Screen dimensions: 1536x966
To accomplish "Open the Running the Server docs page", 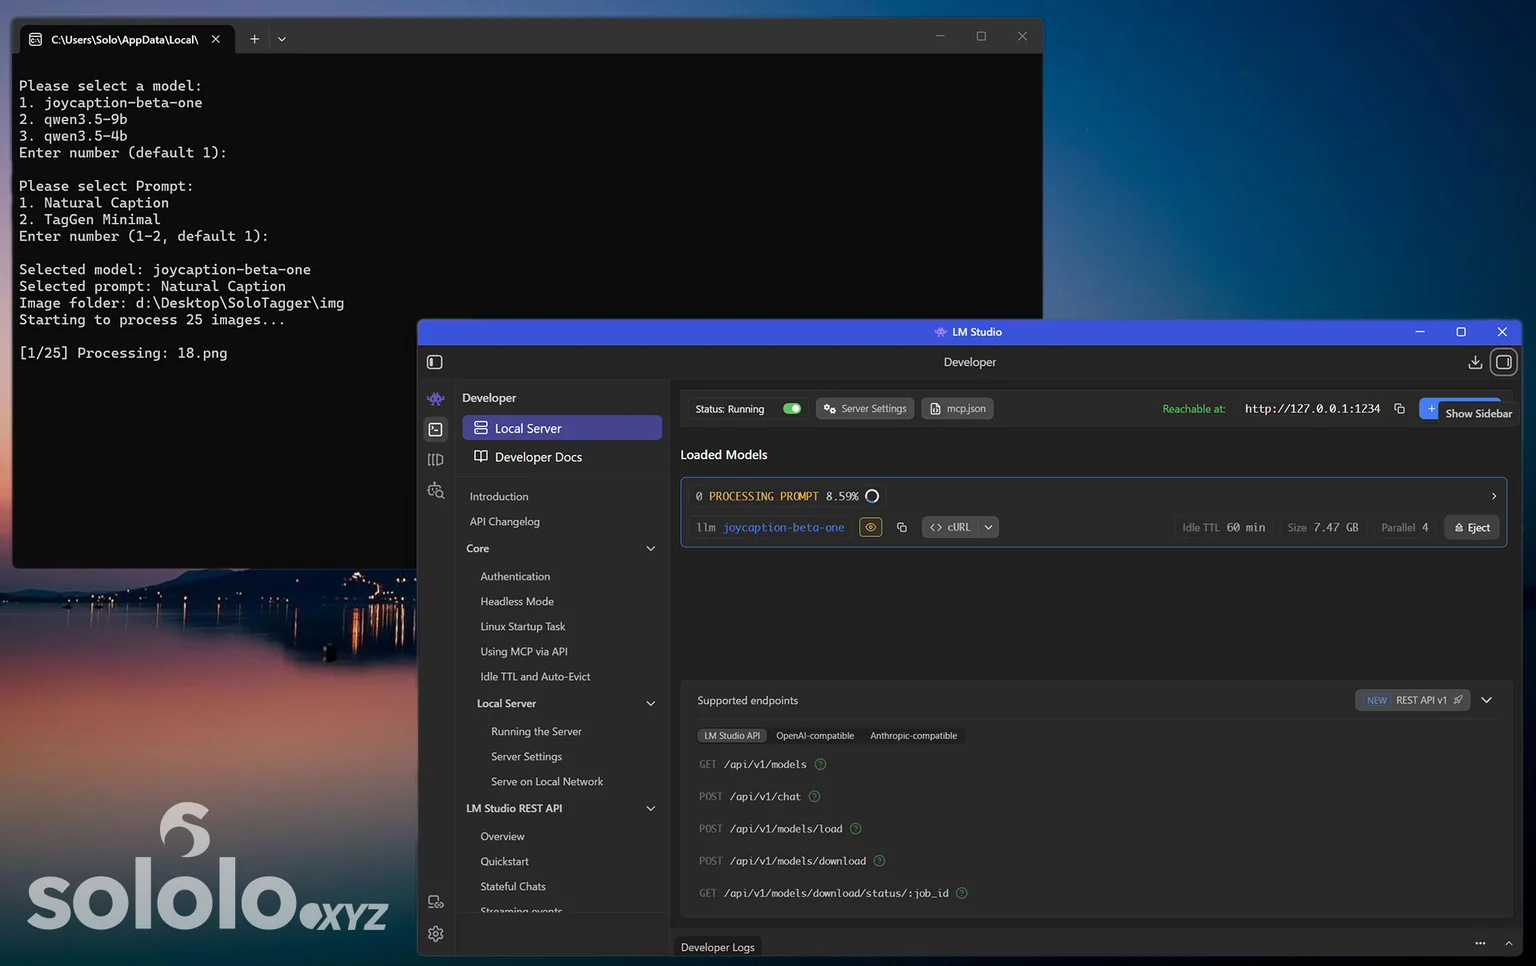I will pyautogui.click(x=536, y=732).
